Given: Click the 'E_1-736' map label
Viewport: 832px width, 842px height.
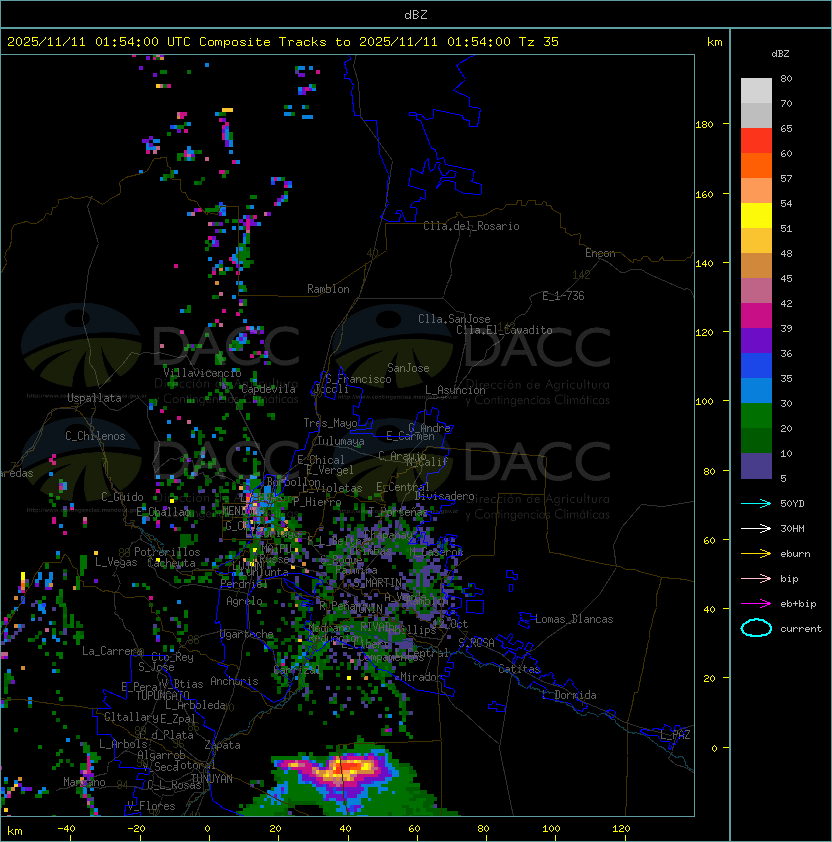Looking at the screenshot, I should (x=563, y=296).
